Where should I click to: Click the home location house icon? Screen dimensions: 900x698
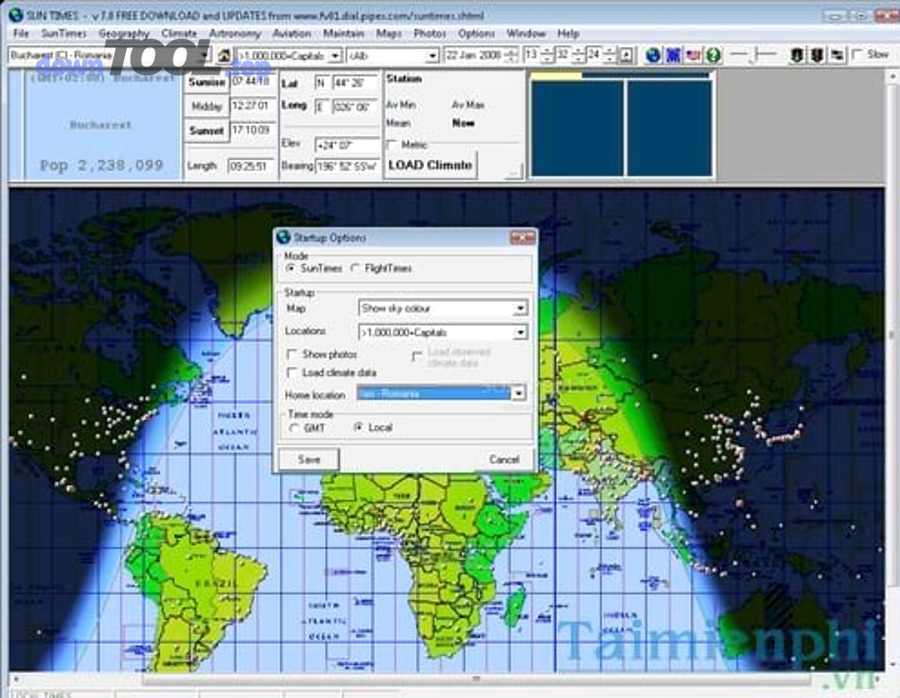click(224, 56)
